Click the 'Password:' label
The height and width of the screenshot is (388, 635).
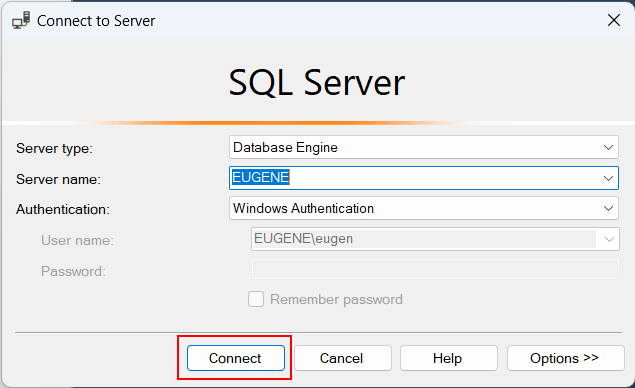coord(73,271)
